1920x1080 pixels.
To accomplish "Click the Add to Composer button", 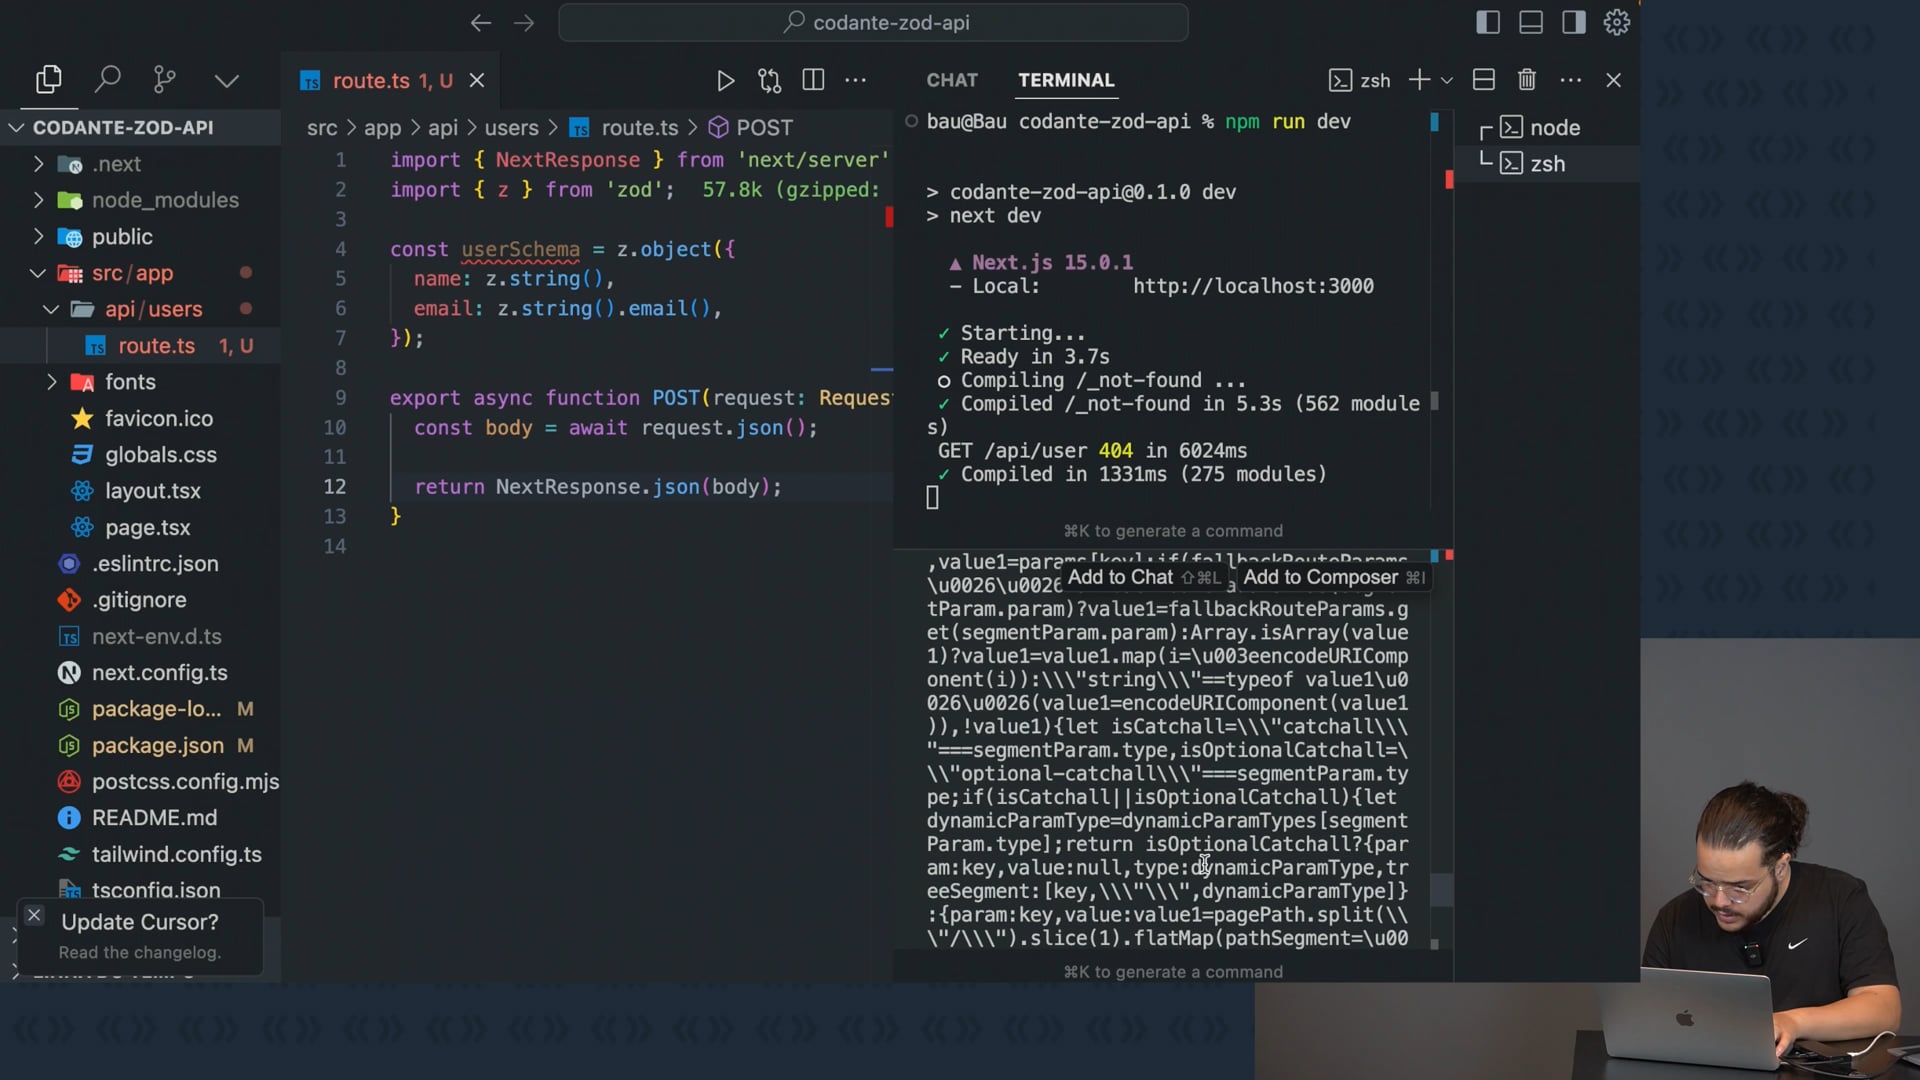I will (1332, 577).
